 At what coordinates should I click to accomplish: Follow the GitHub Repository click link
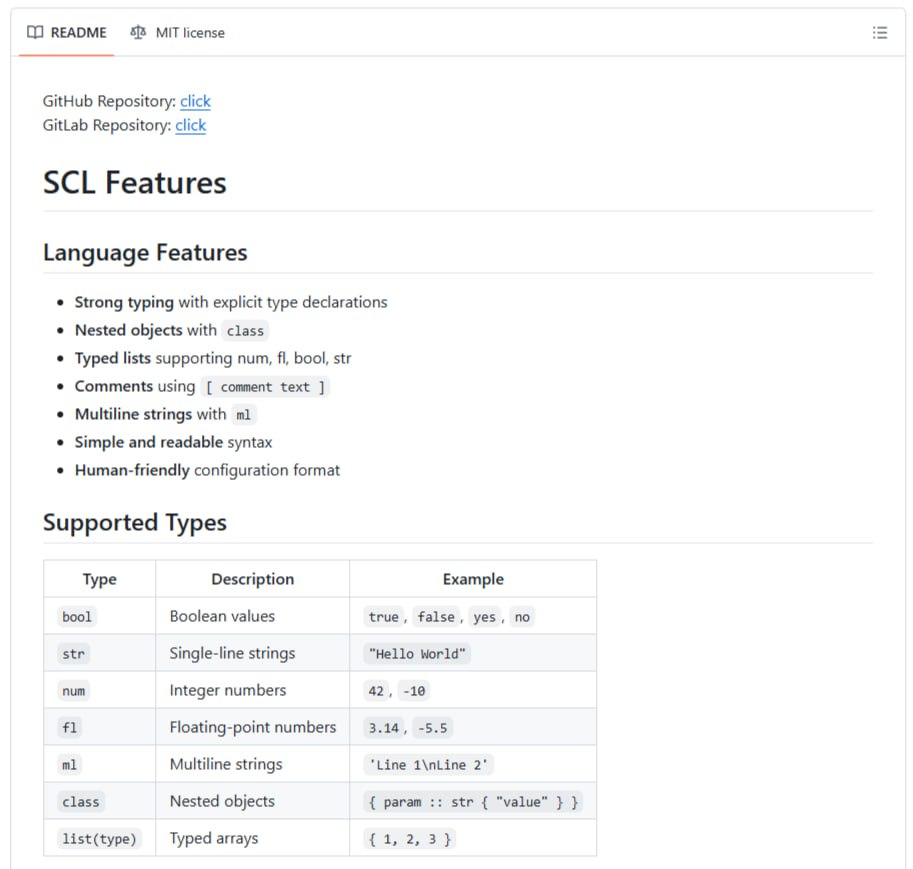(x=195, y=101)
